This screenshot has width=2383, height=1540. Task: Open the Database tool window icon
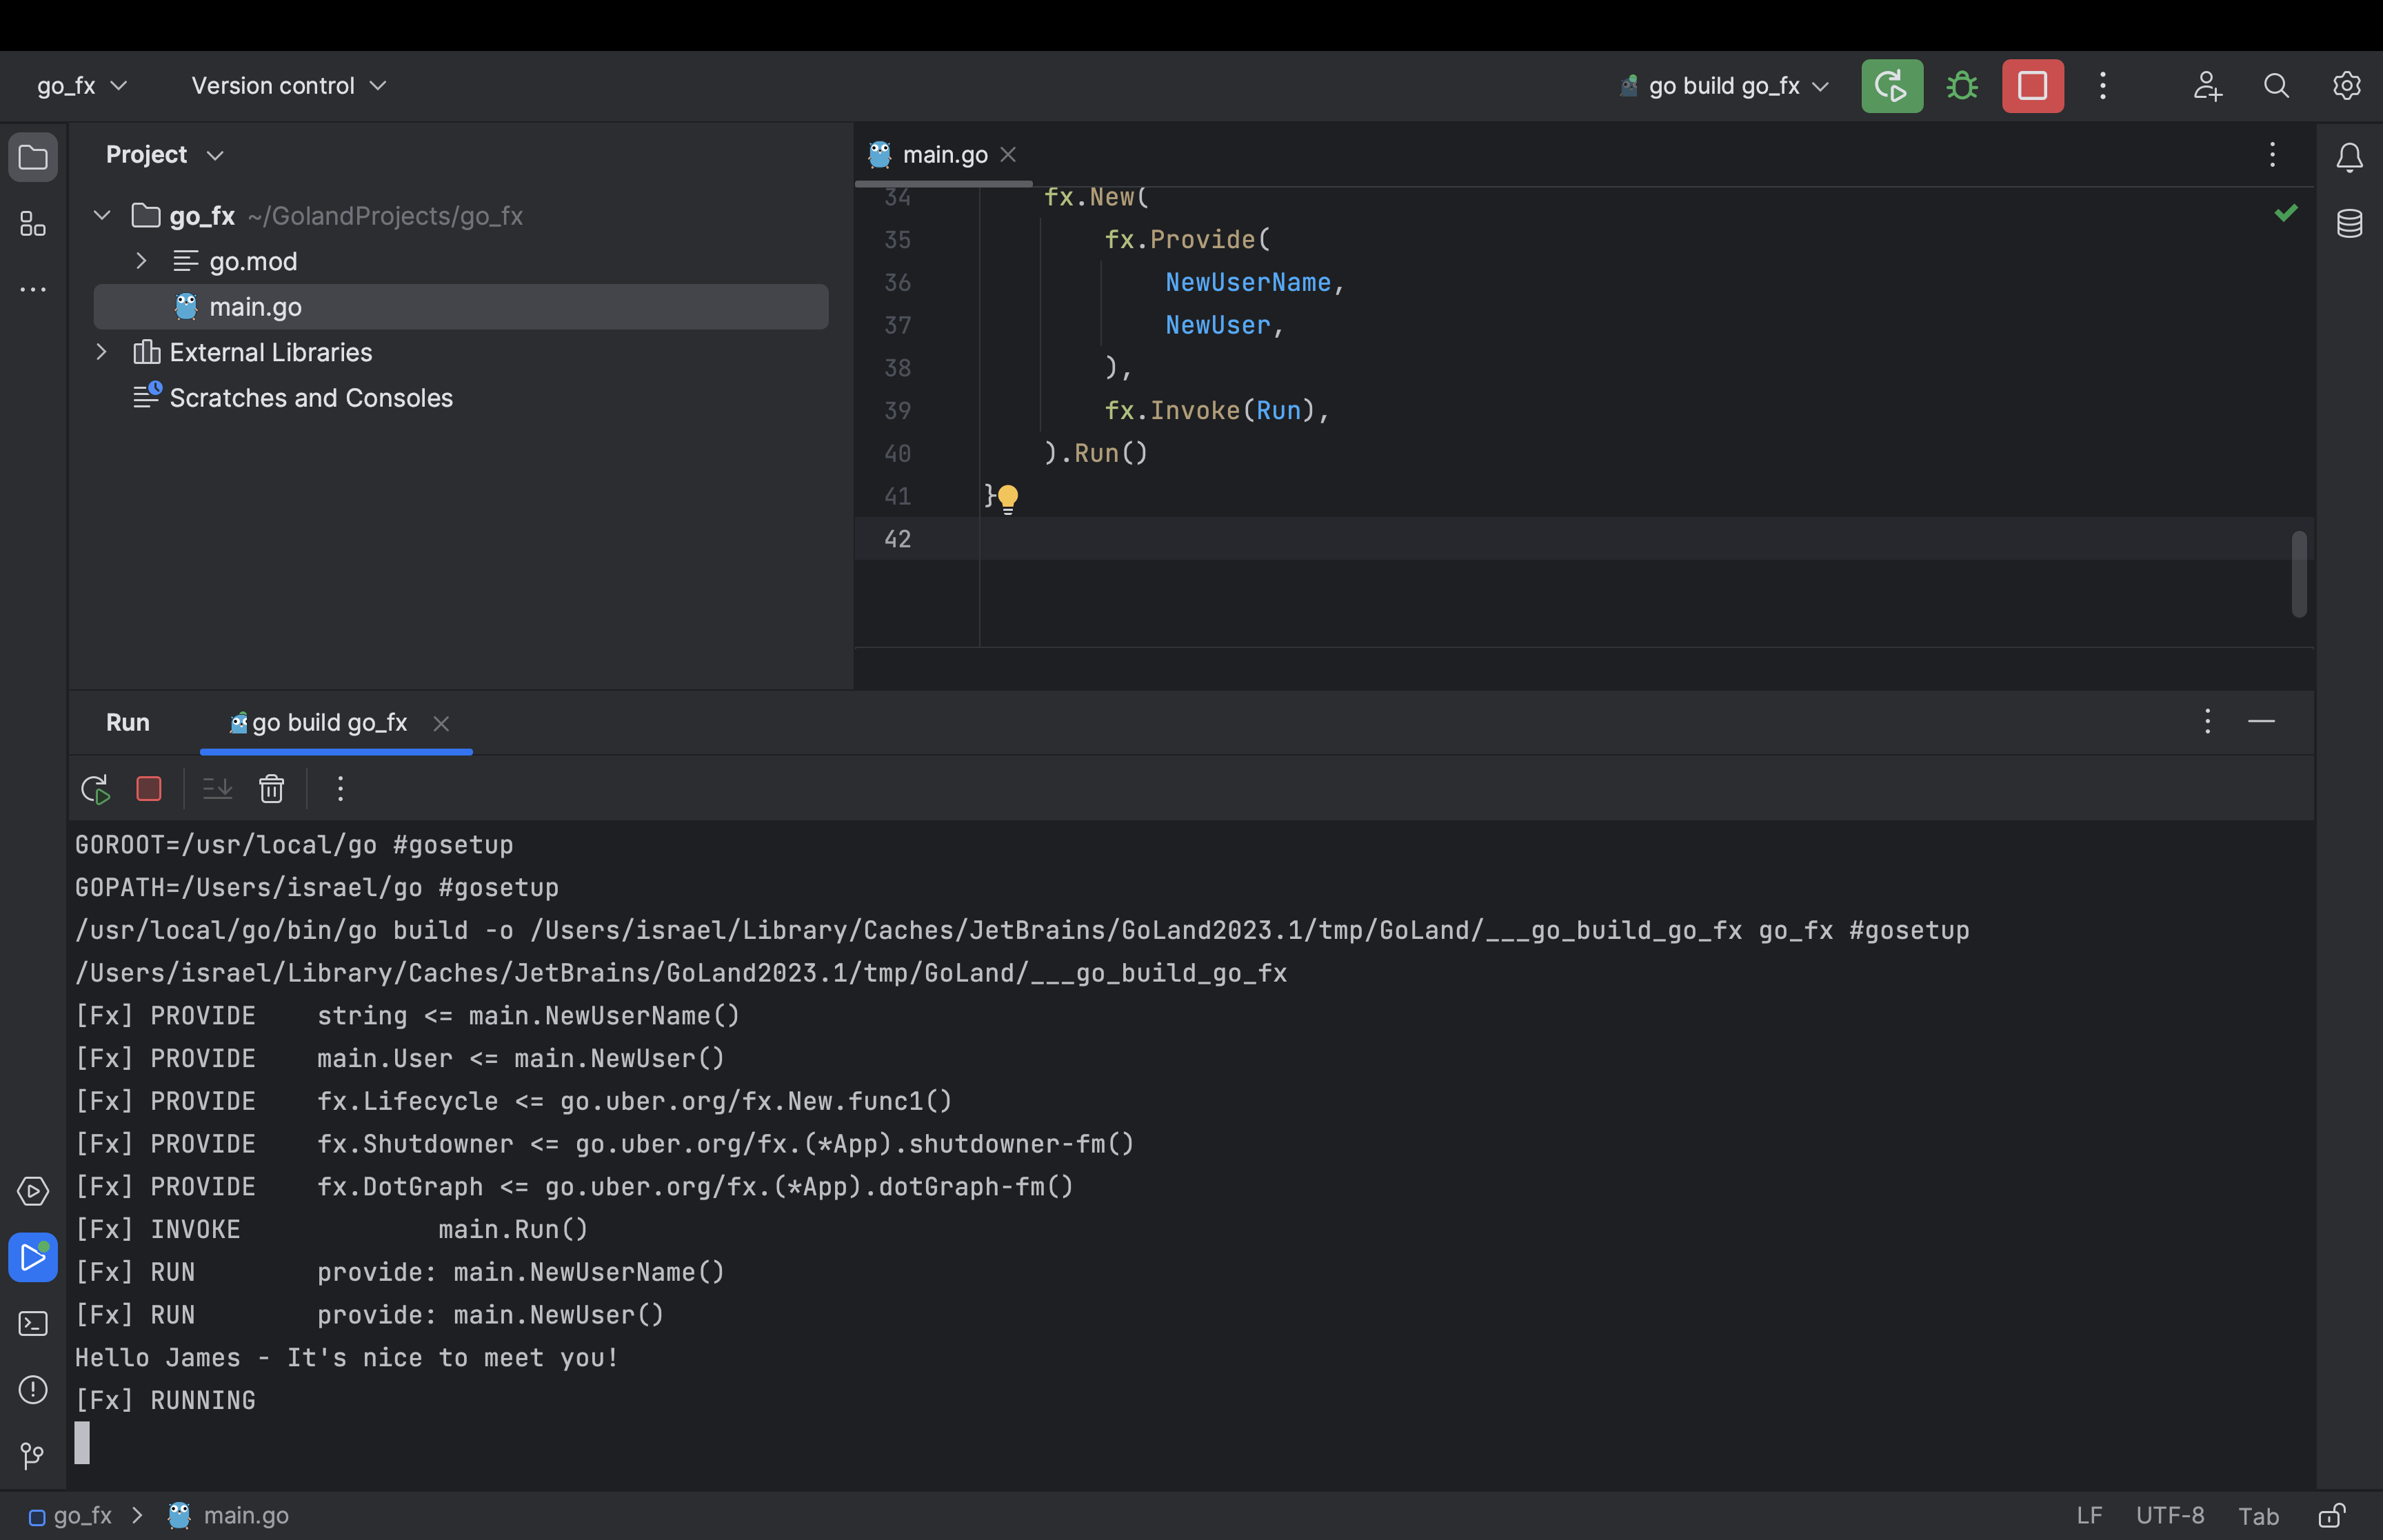pyautogui.click(x=2349, y=223)
